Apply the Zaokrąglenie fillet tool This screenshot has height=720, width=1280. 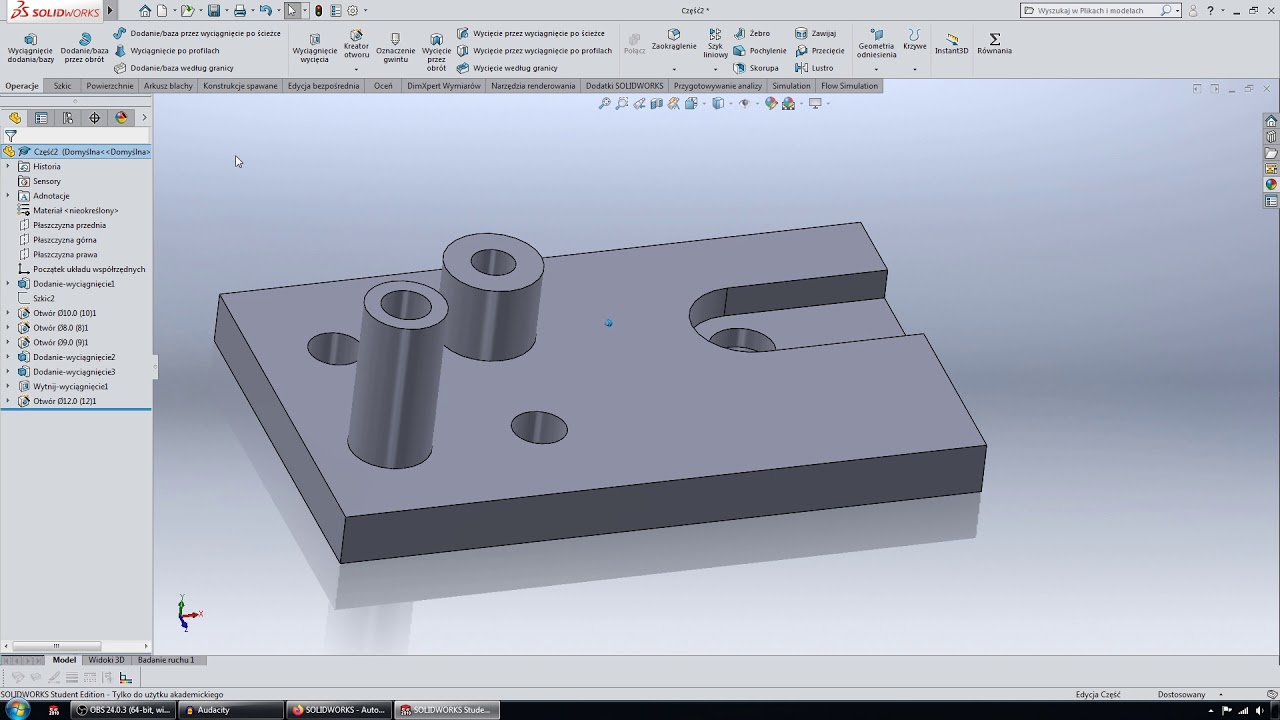(x=674, y=40)
